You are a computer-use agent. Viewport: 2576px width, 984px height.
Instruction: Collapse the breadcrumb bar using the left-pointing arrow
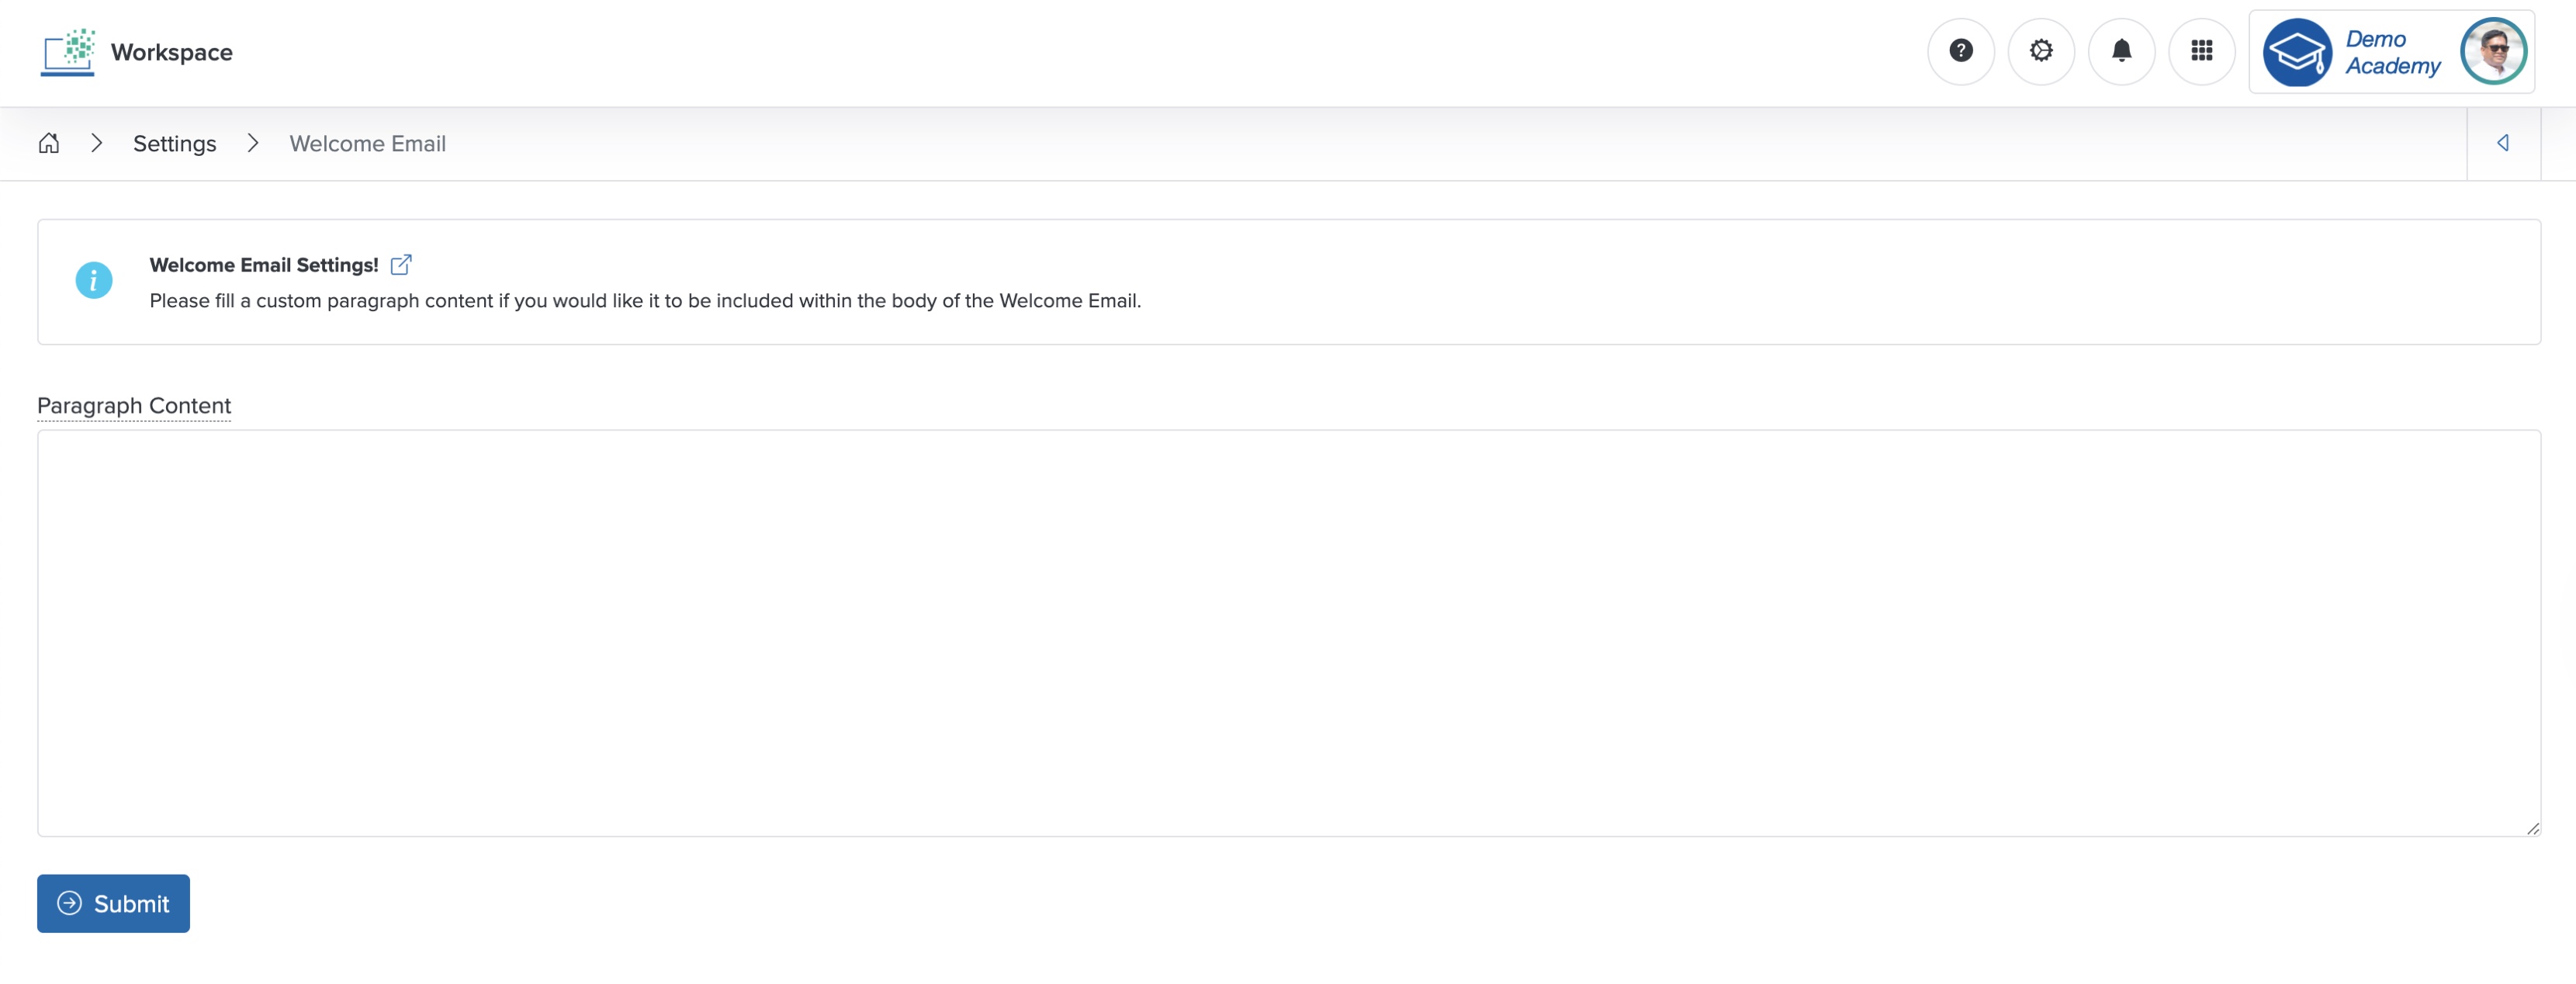(x=2503, y=143)
